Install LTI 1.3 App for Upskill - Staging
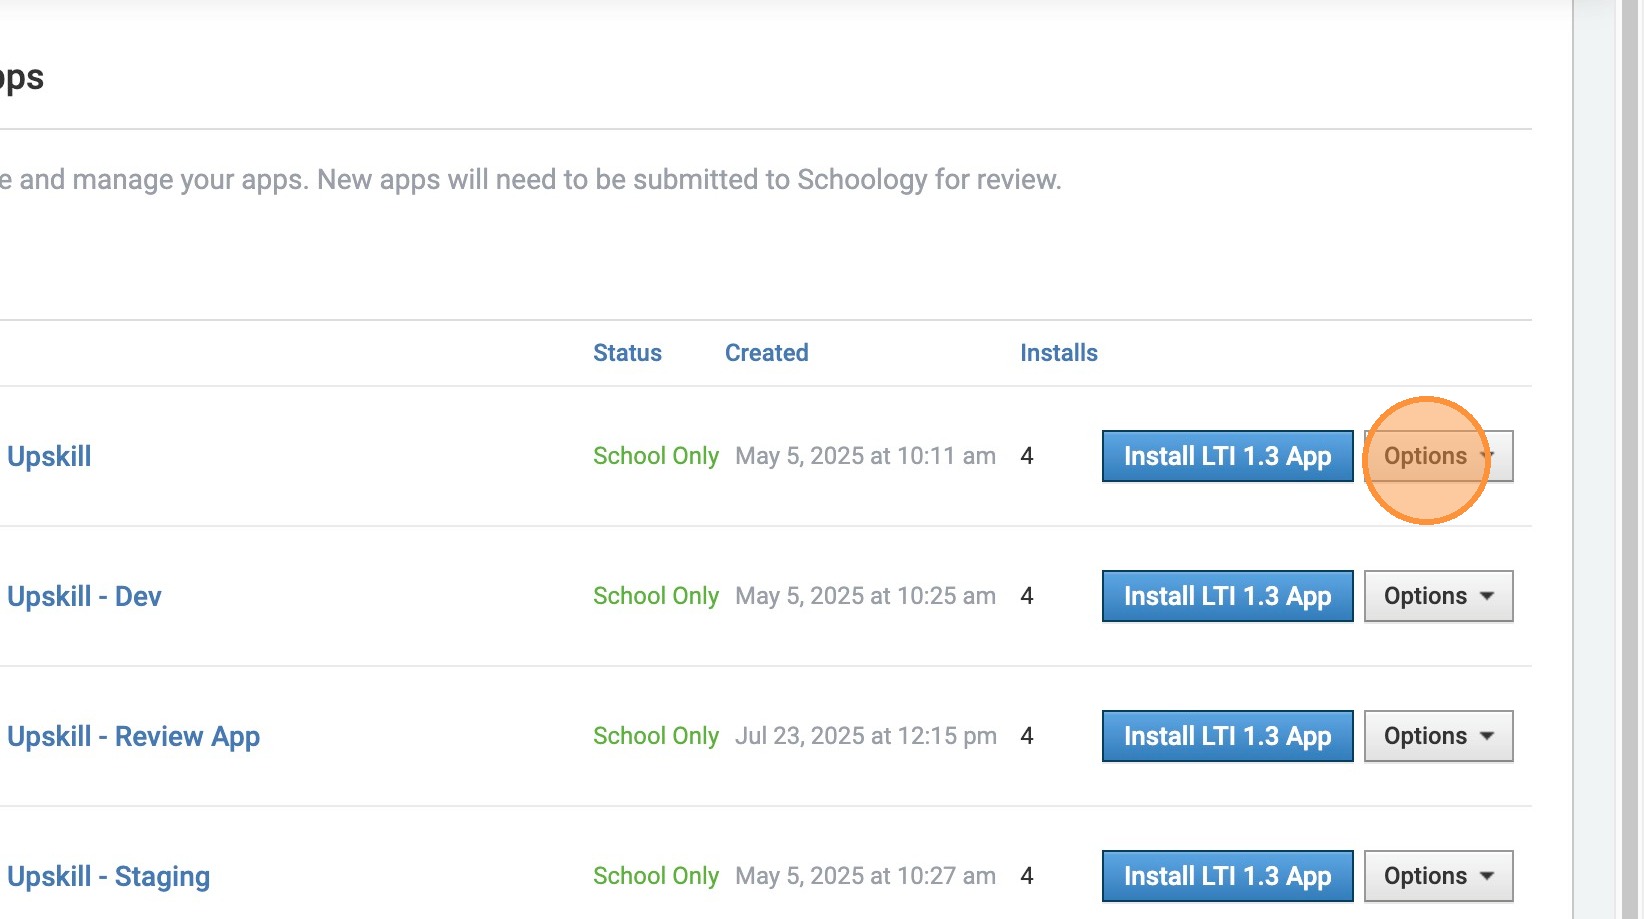 (x=1227, y=876)
